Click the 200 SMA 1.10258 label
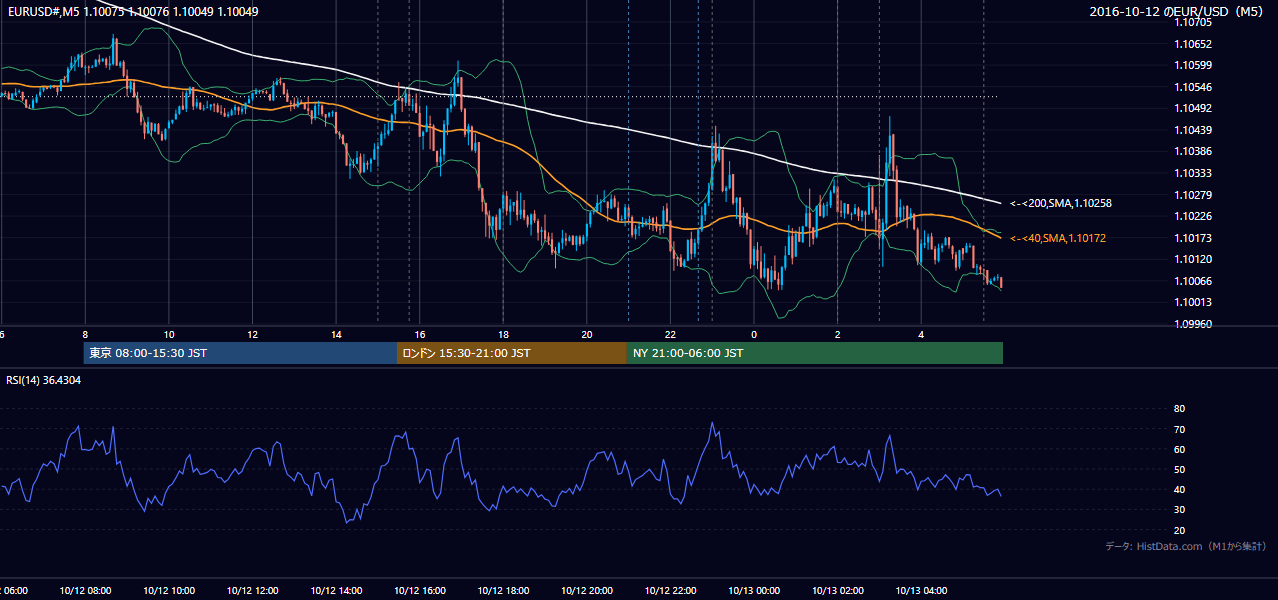Viewport: 1278px width, 600px height. tap(1061, 203)
